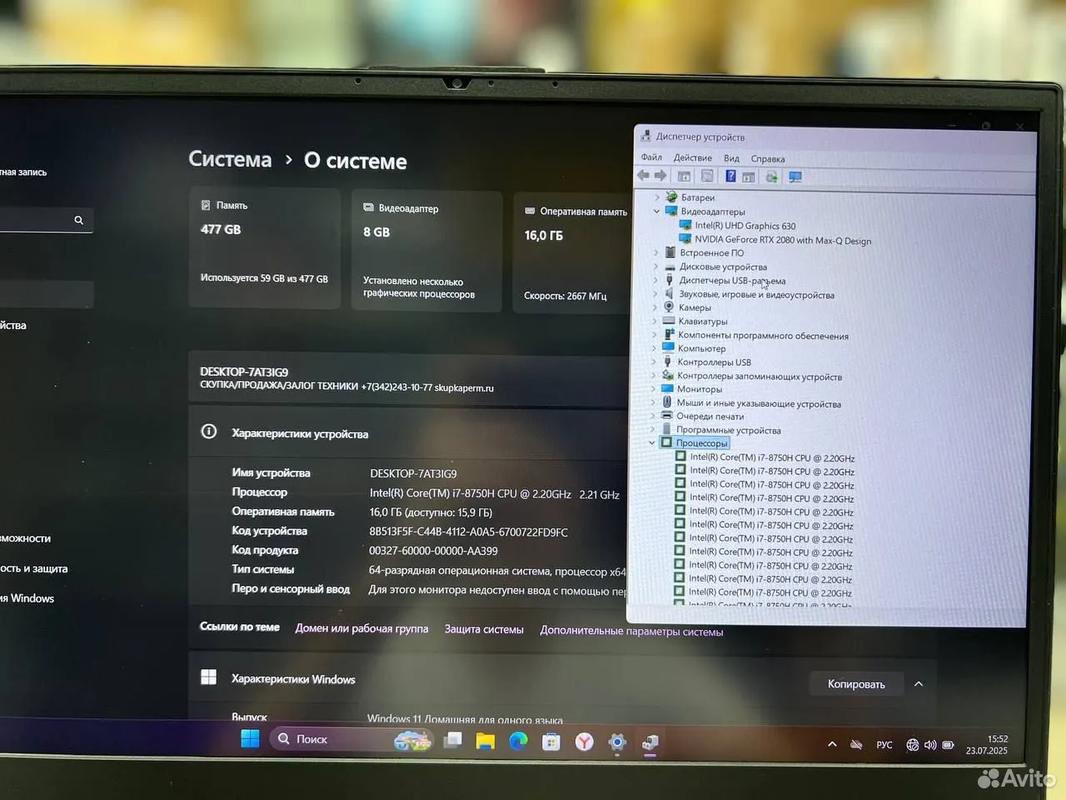
Task: Select Контроллеры запоминающих устройств item
Action: point(759,376)
